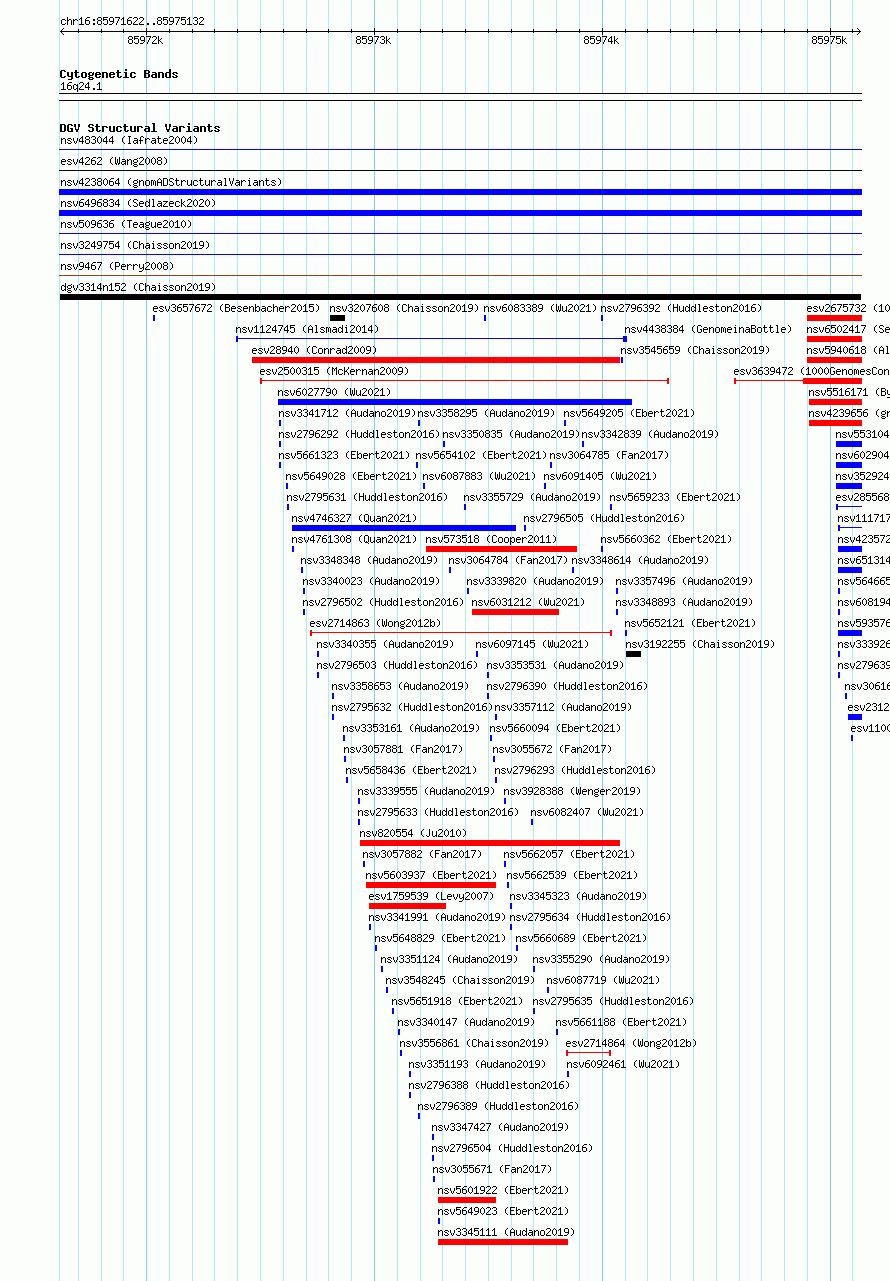Viewport: 890px width, 1281px height.
Task: Click label nsv6082407 (Wu2021)
Action: click(588, 812)
